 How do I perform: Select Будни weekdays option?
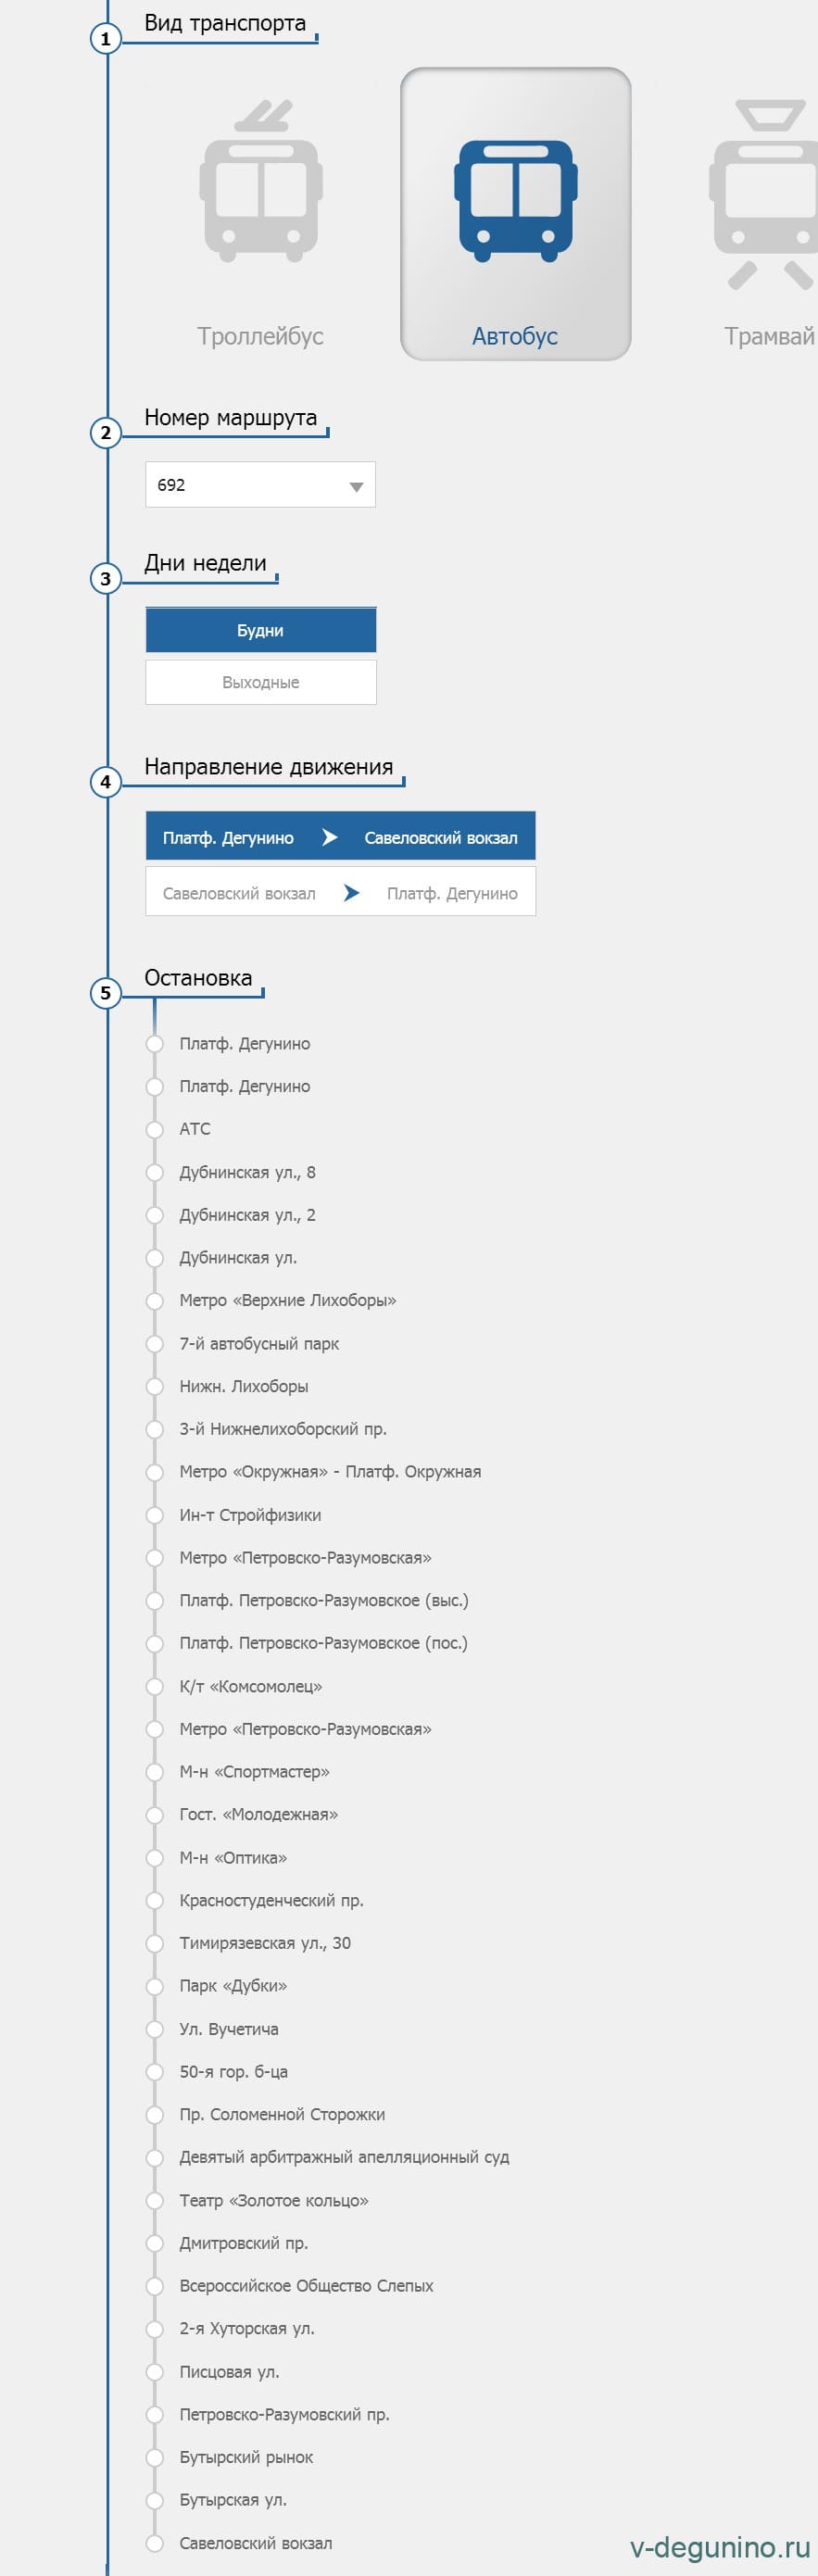click(x=260, y=631)
